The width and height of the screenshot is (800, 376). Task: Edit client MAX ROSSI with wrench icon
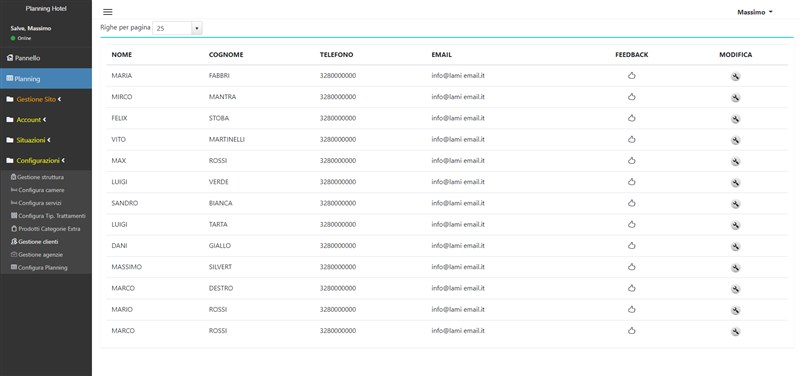735,162
